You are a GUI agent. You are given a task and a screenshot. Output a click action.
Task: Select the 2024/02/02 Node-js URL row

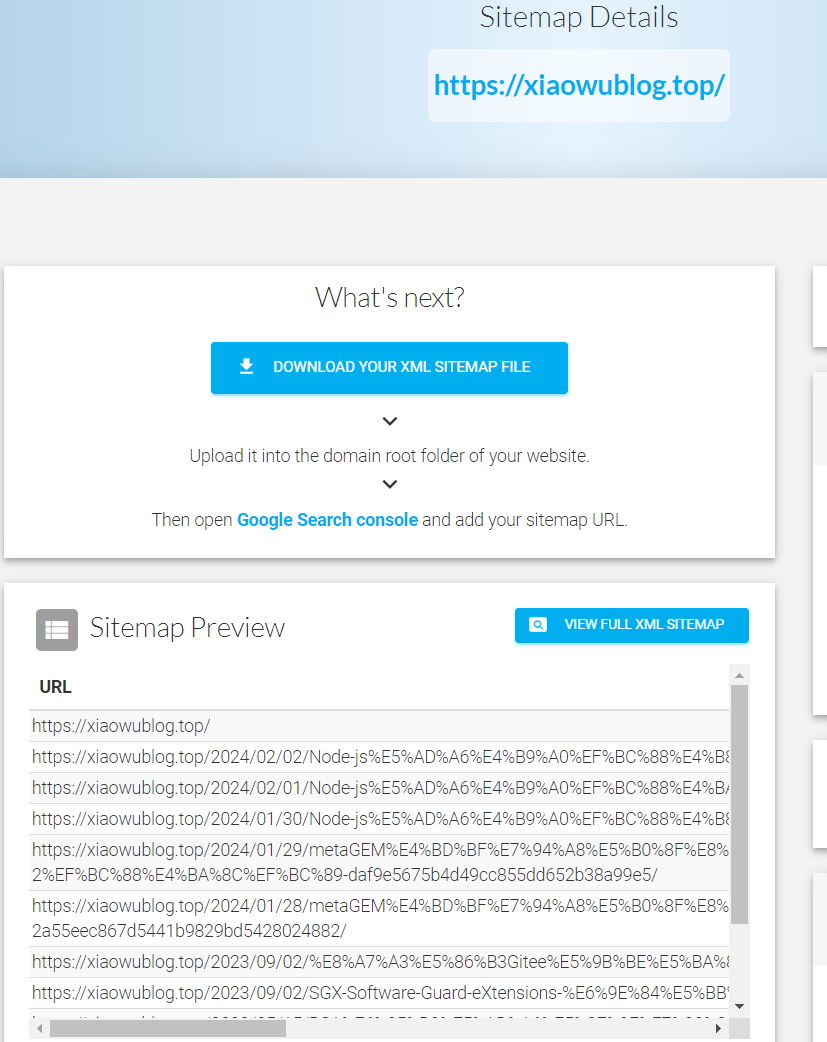pos(380,757)
